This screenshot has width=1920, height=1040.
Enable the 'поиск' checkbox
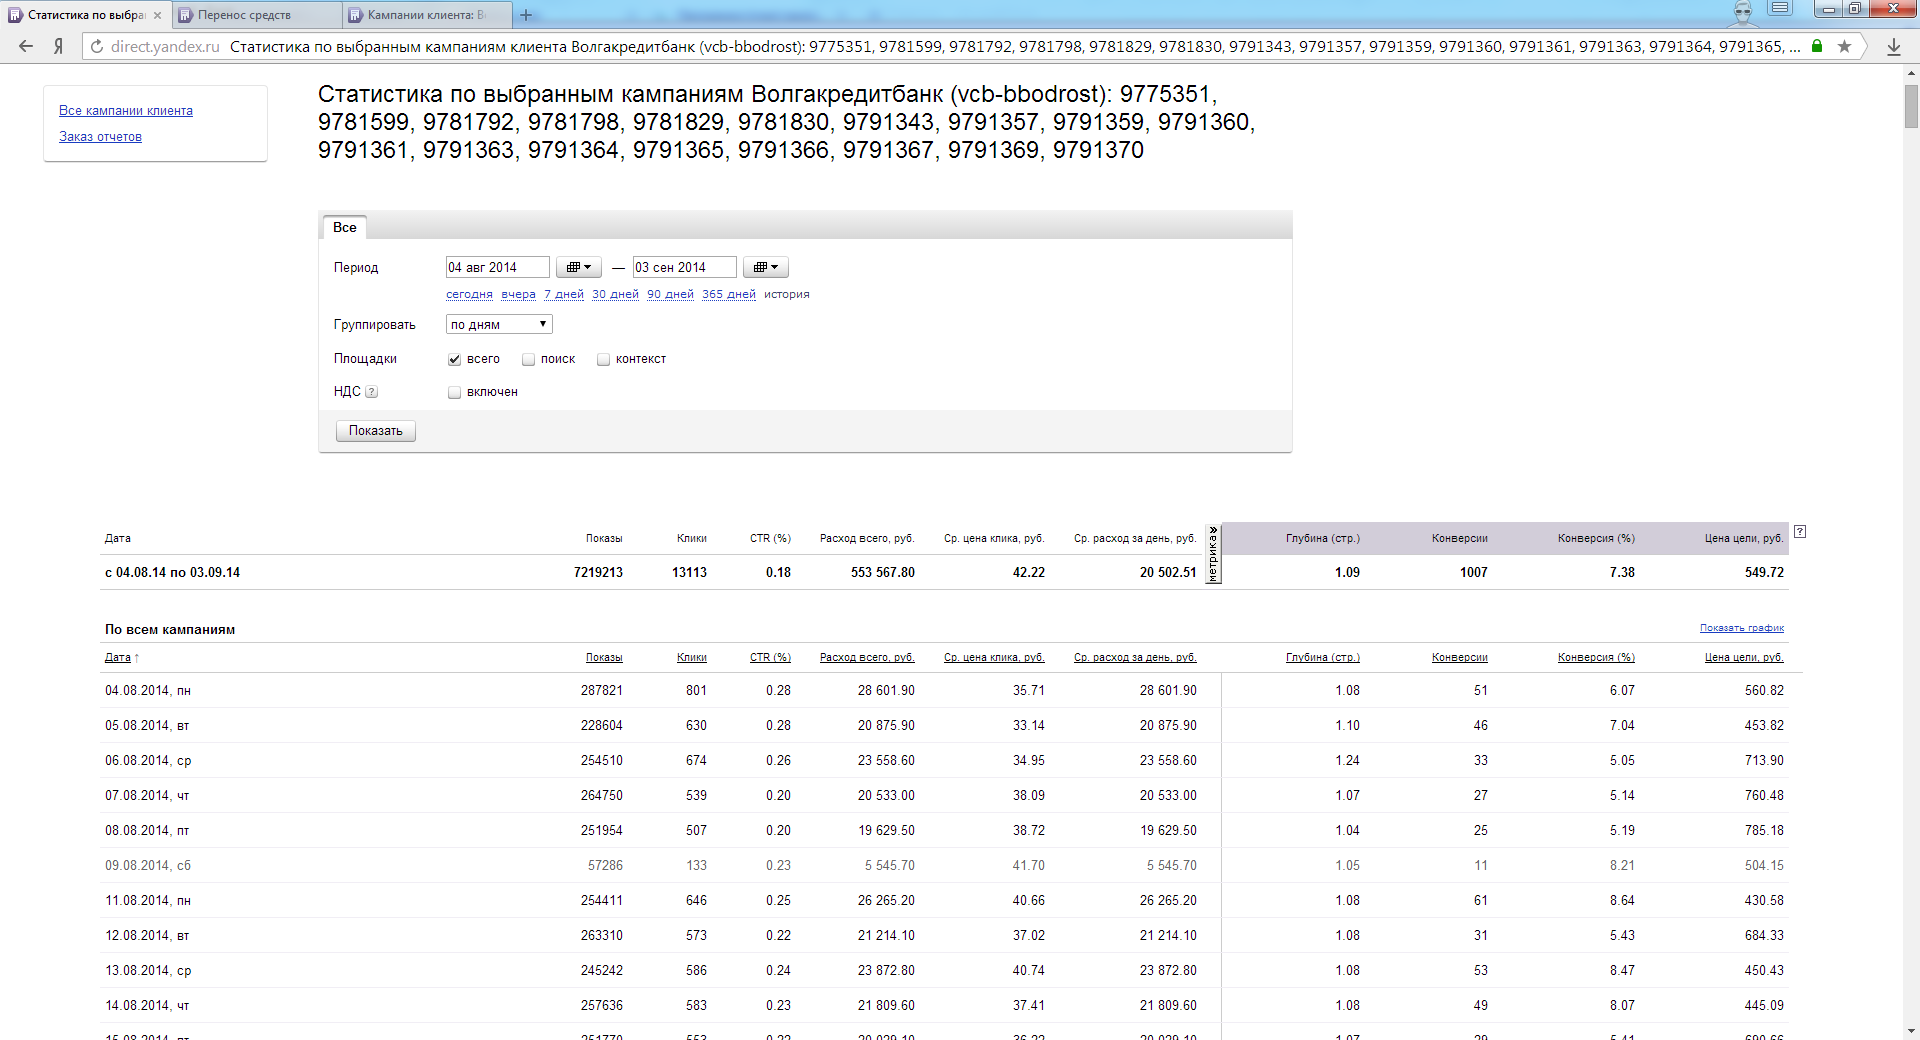click(528, 359)
